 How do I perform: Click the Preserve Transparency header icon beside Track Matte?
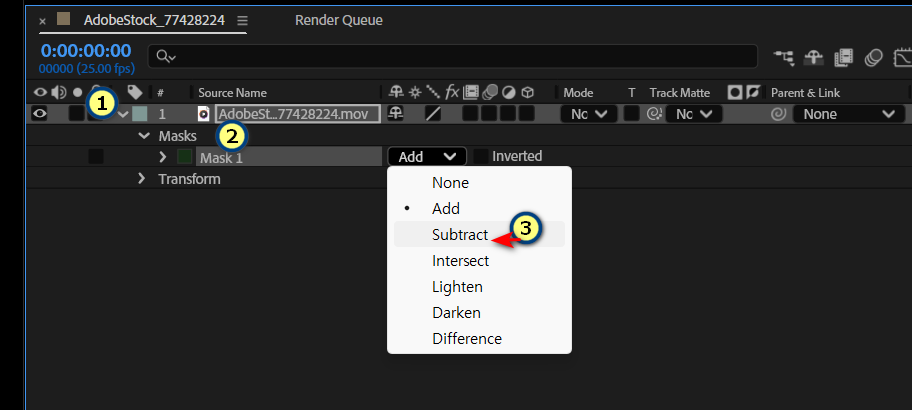tap(735, 92)
